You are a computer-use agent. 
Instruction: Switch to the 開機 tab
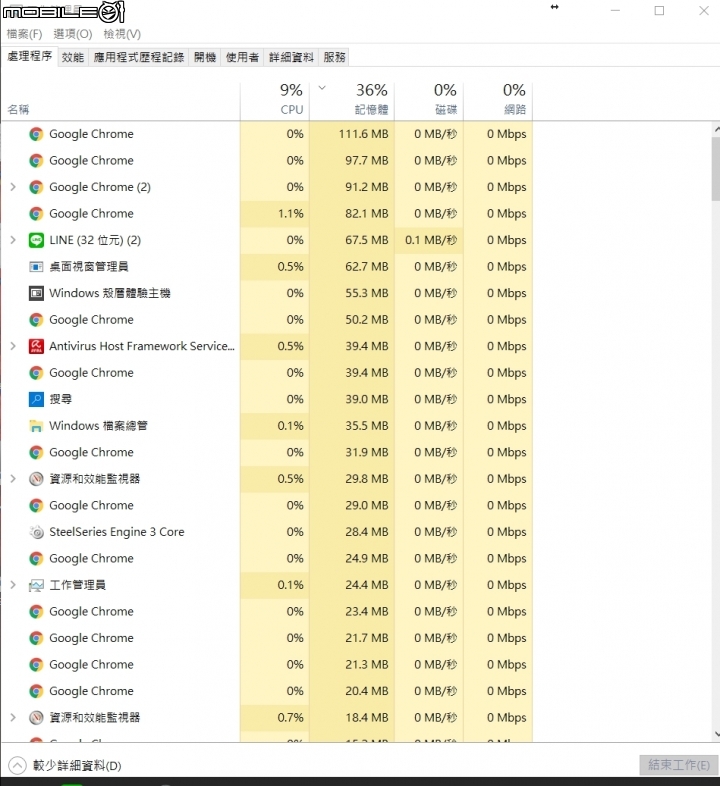coord(205,57)
